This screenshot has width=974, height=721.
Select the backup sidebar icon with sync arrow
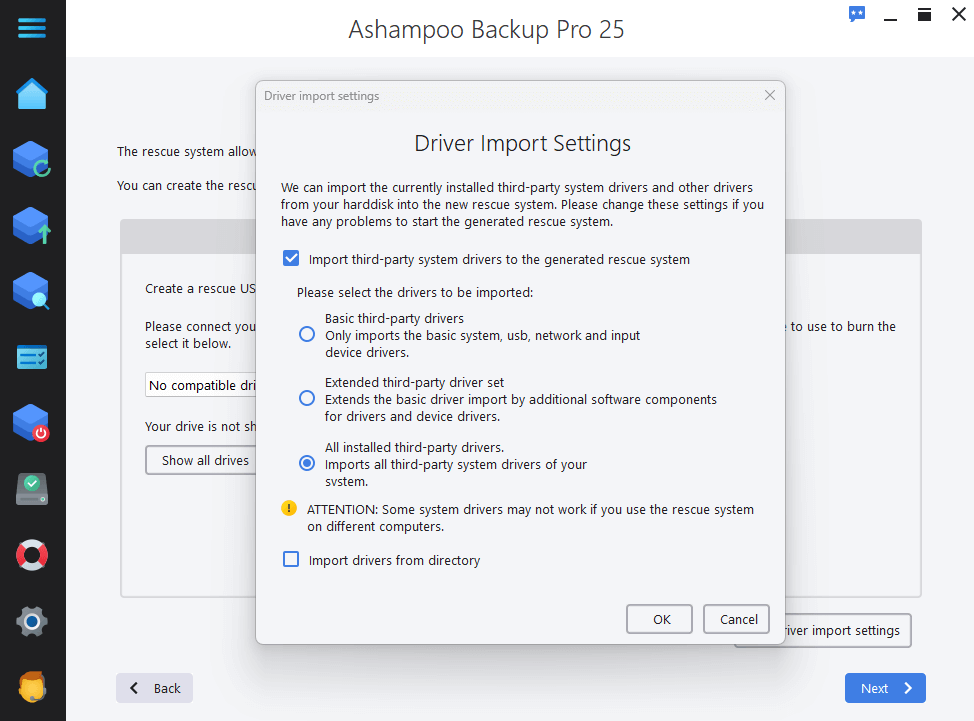click(32, 159)
